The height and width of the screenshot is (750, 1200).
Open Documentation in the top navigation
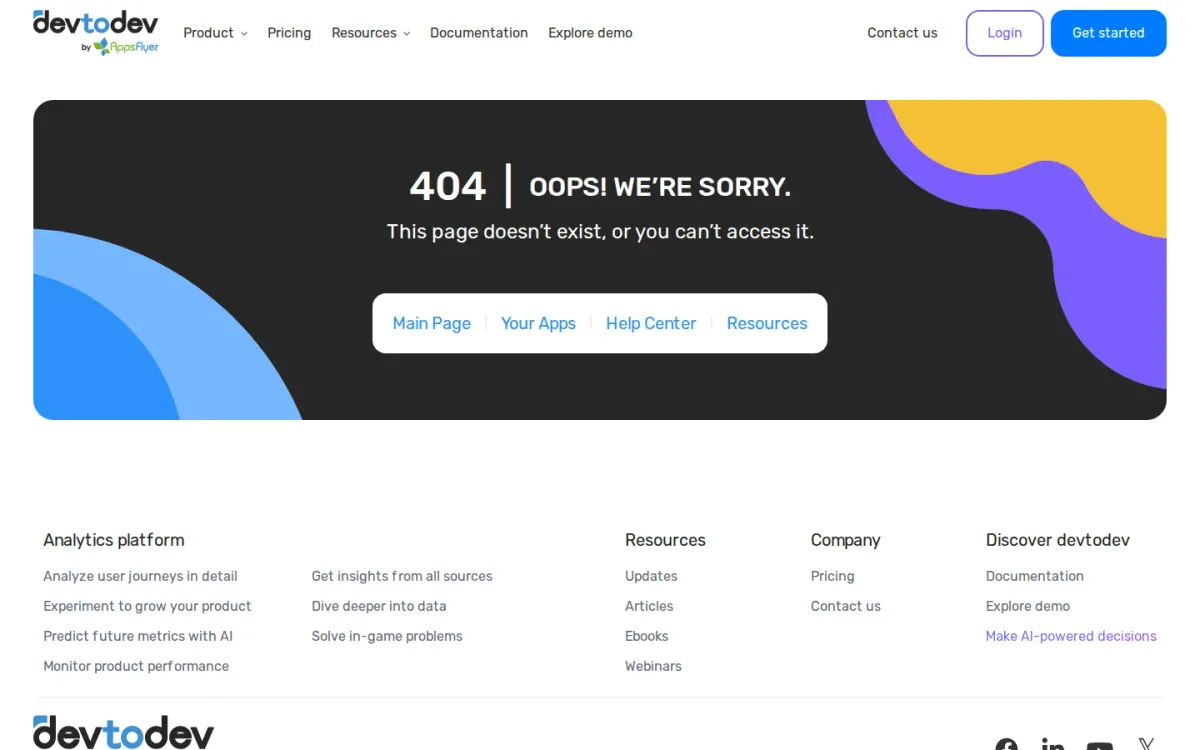(479, 33)
